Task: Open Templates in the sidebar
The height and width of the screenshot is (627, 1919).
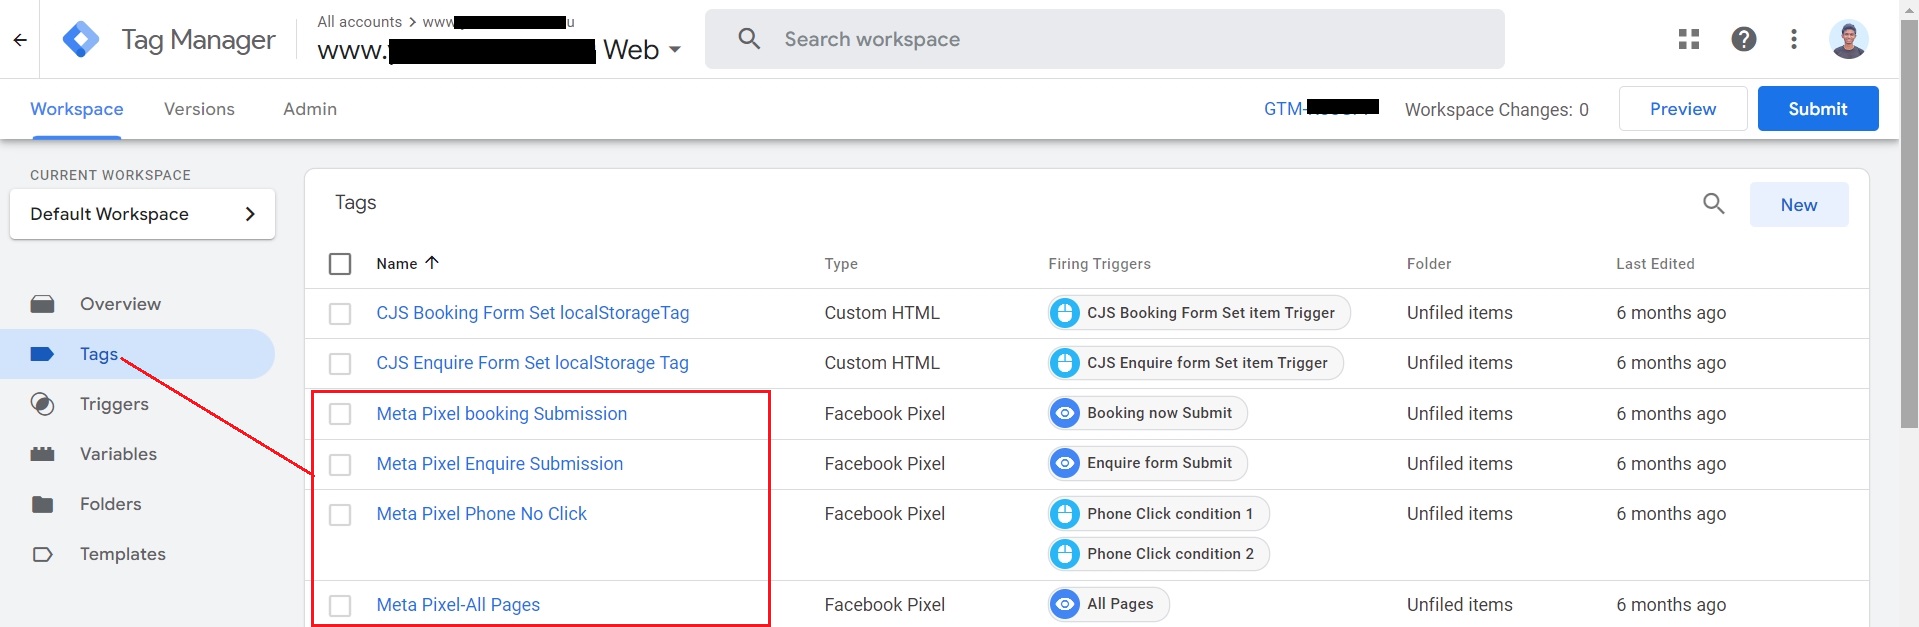Action: tap(123, 554)
